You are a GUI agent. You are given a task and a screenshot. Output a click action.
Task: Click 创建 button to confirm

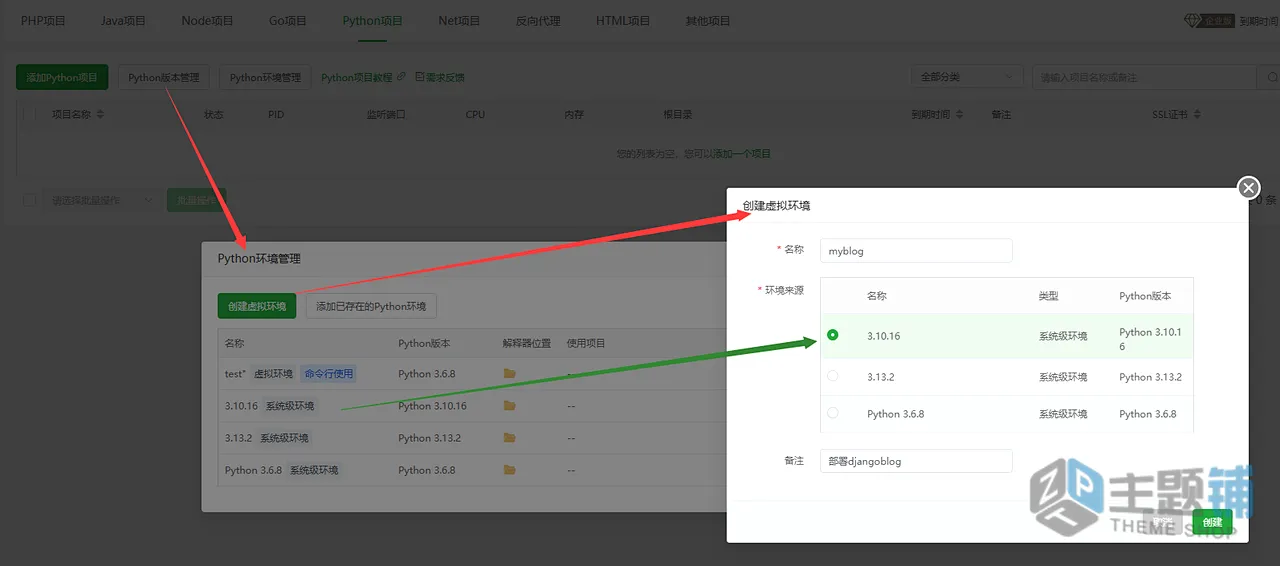[1212, 522]
